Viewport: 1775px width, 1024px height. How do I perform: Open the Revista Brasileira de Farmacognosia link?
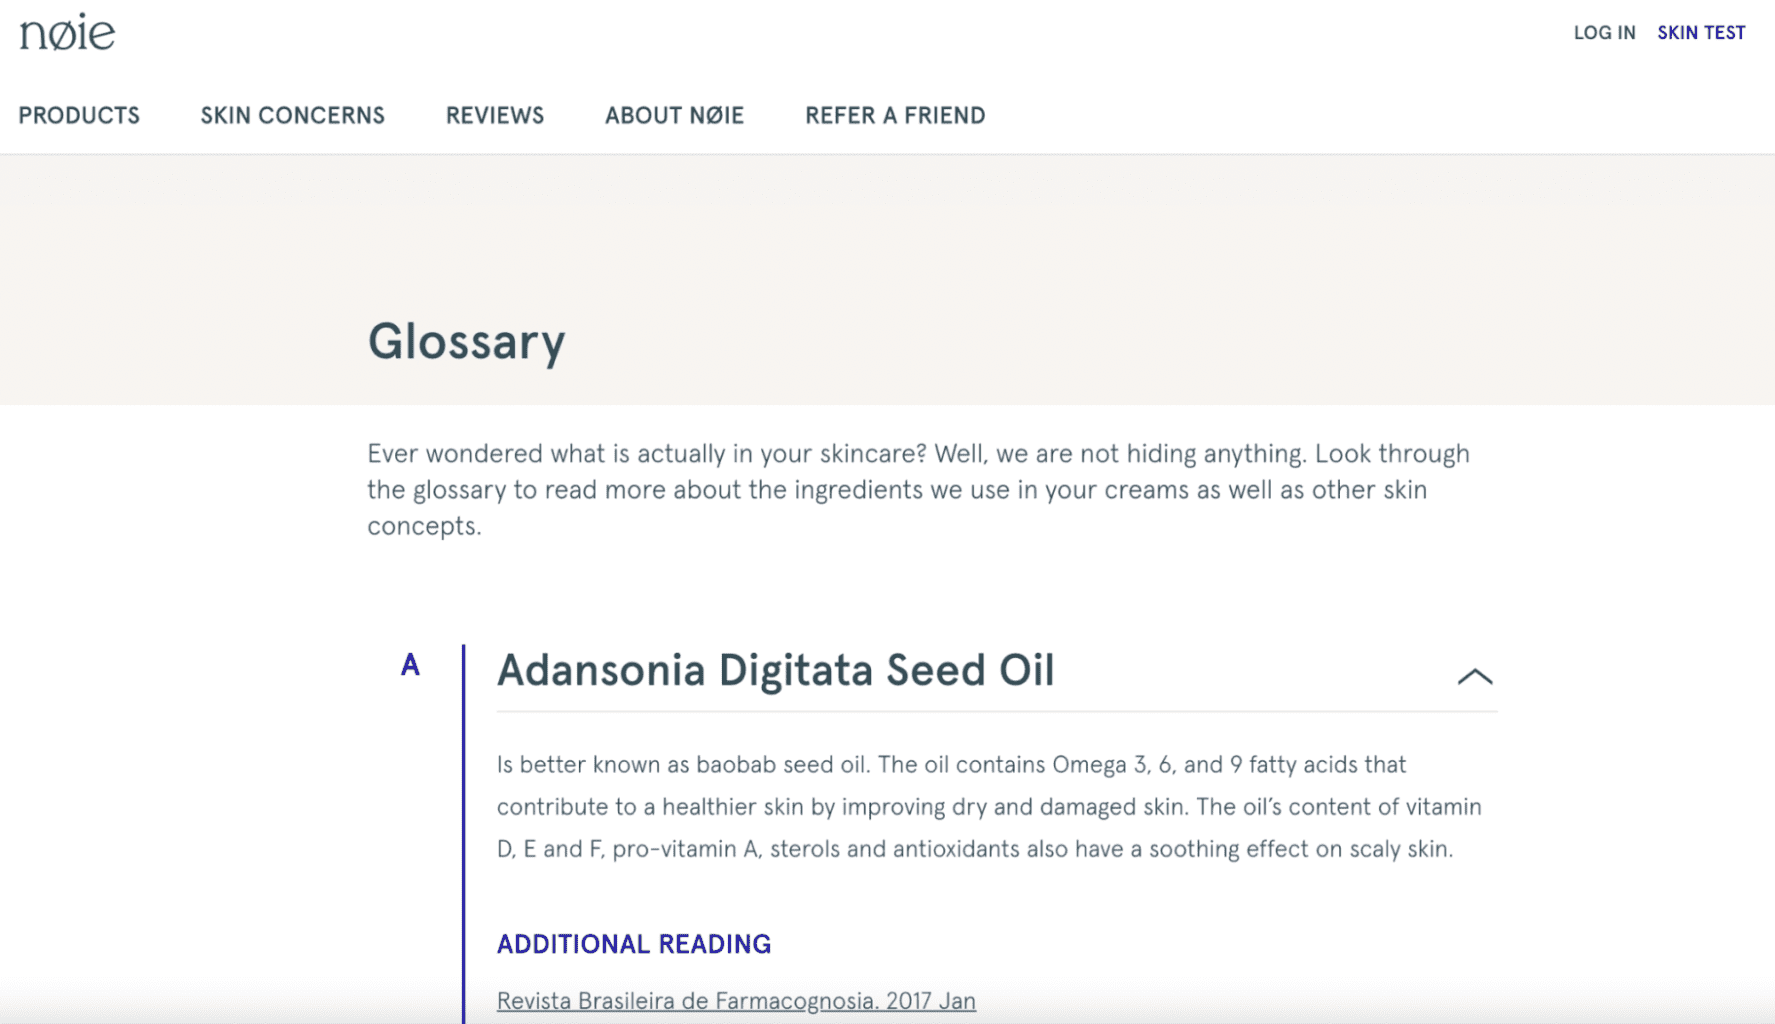pos(736,1001)
